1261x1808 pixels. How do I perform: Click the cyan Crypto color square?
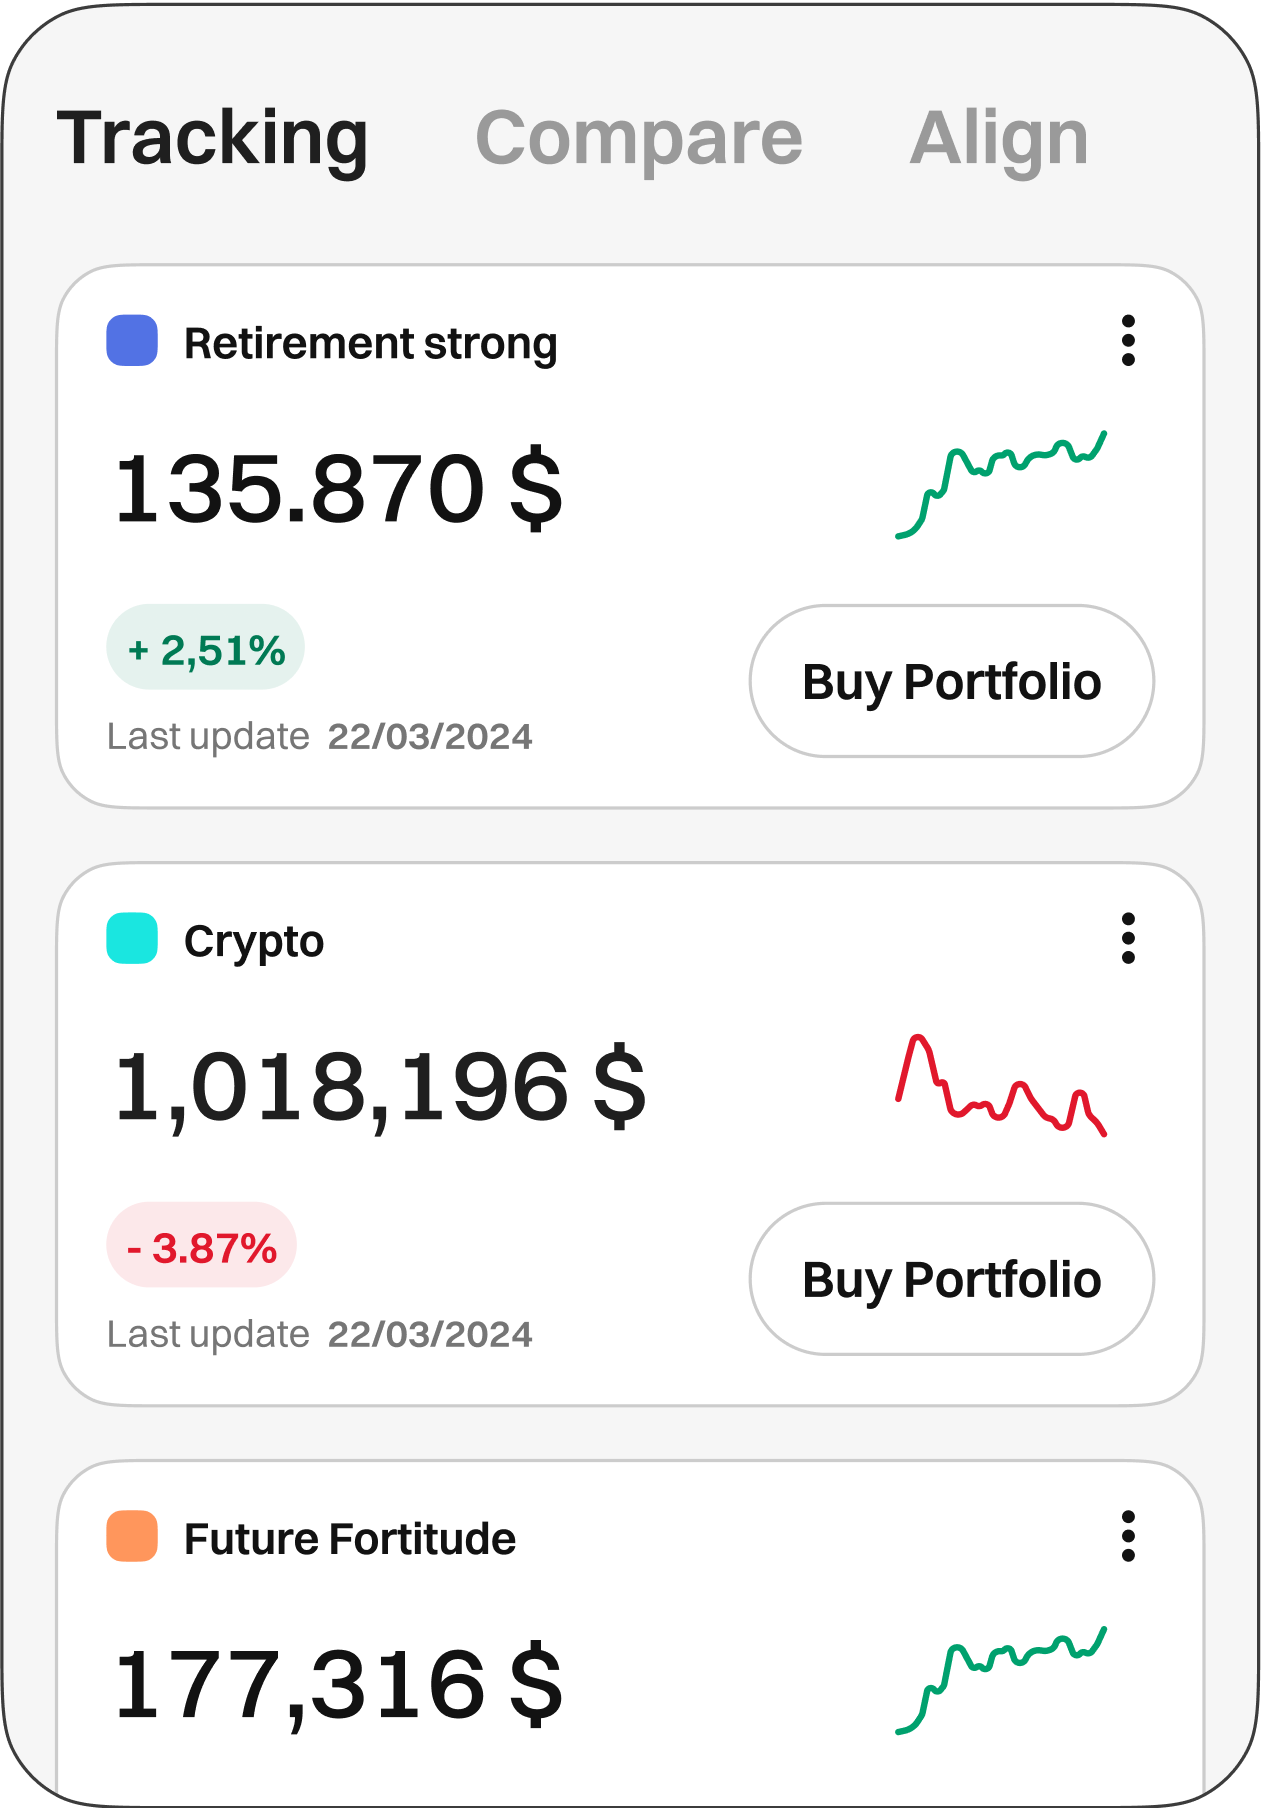(132, 938)
